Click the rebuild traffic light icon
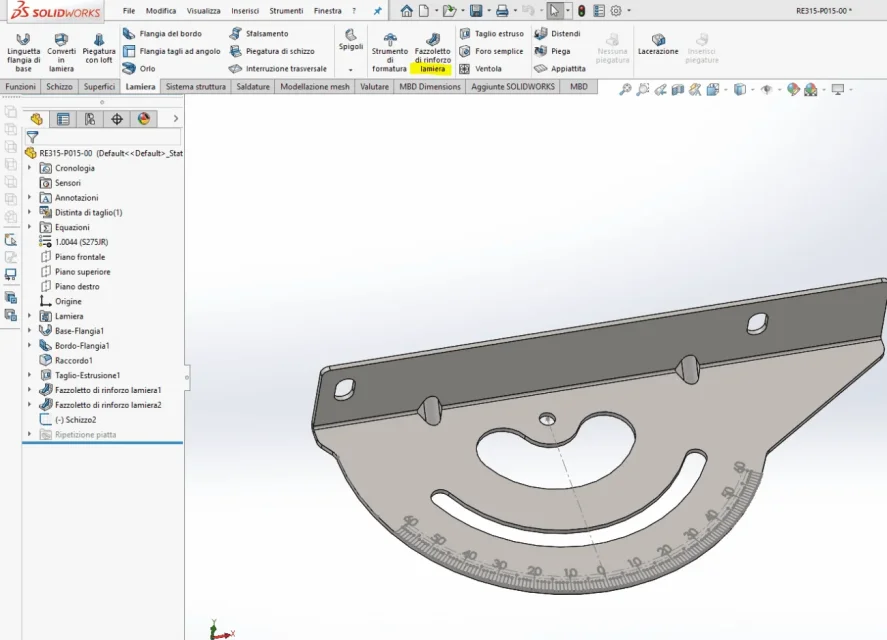The height and width of the screenshot is (640, 887). pyautogui.click(x=581, y=11)
